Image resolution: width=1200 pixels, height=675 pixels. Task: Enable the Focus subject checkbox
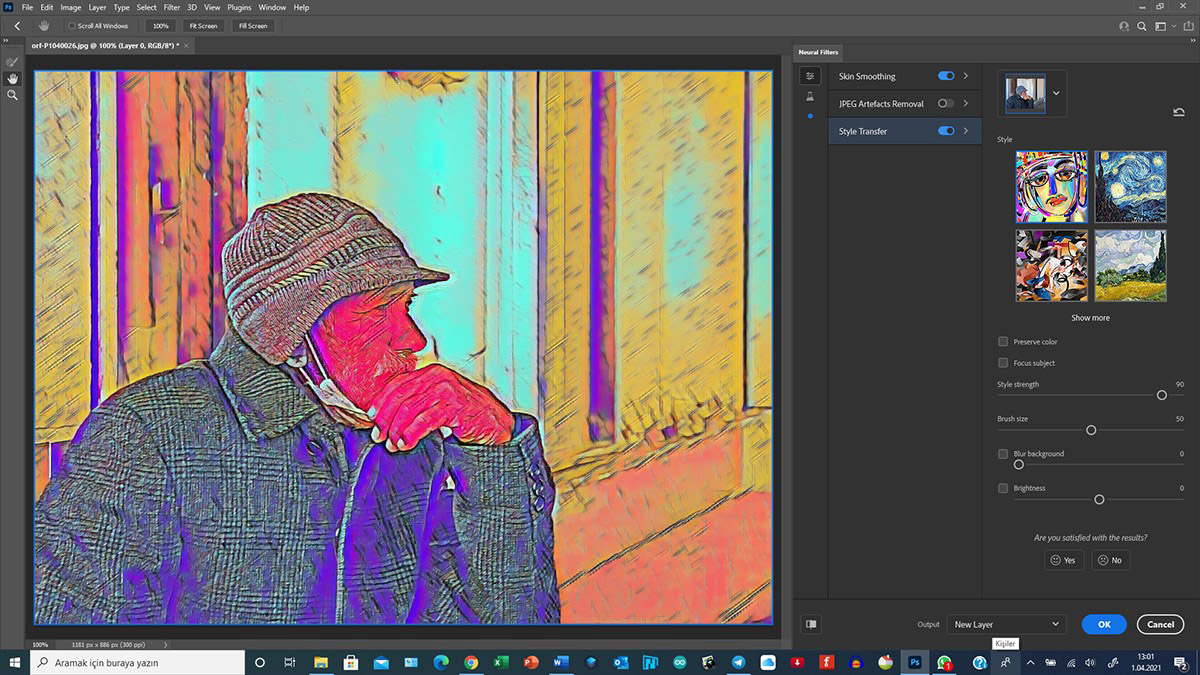click(1003, 363)
